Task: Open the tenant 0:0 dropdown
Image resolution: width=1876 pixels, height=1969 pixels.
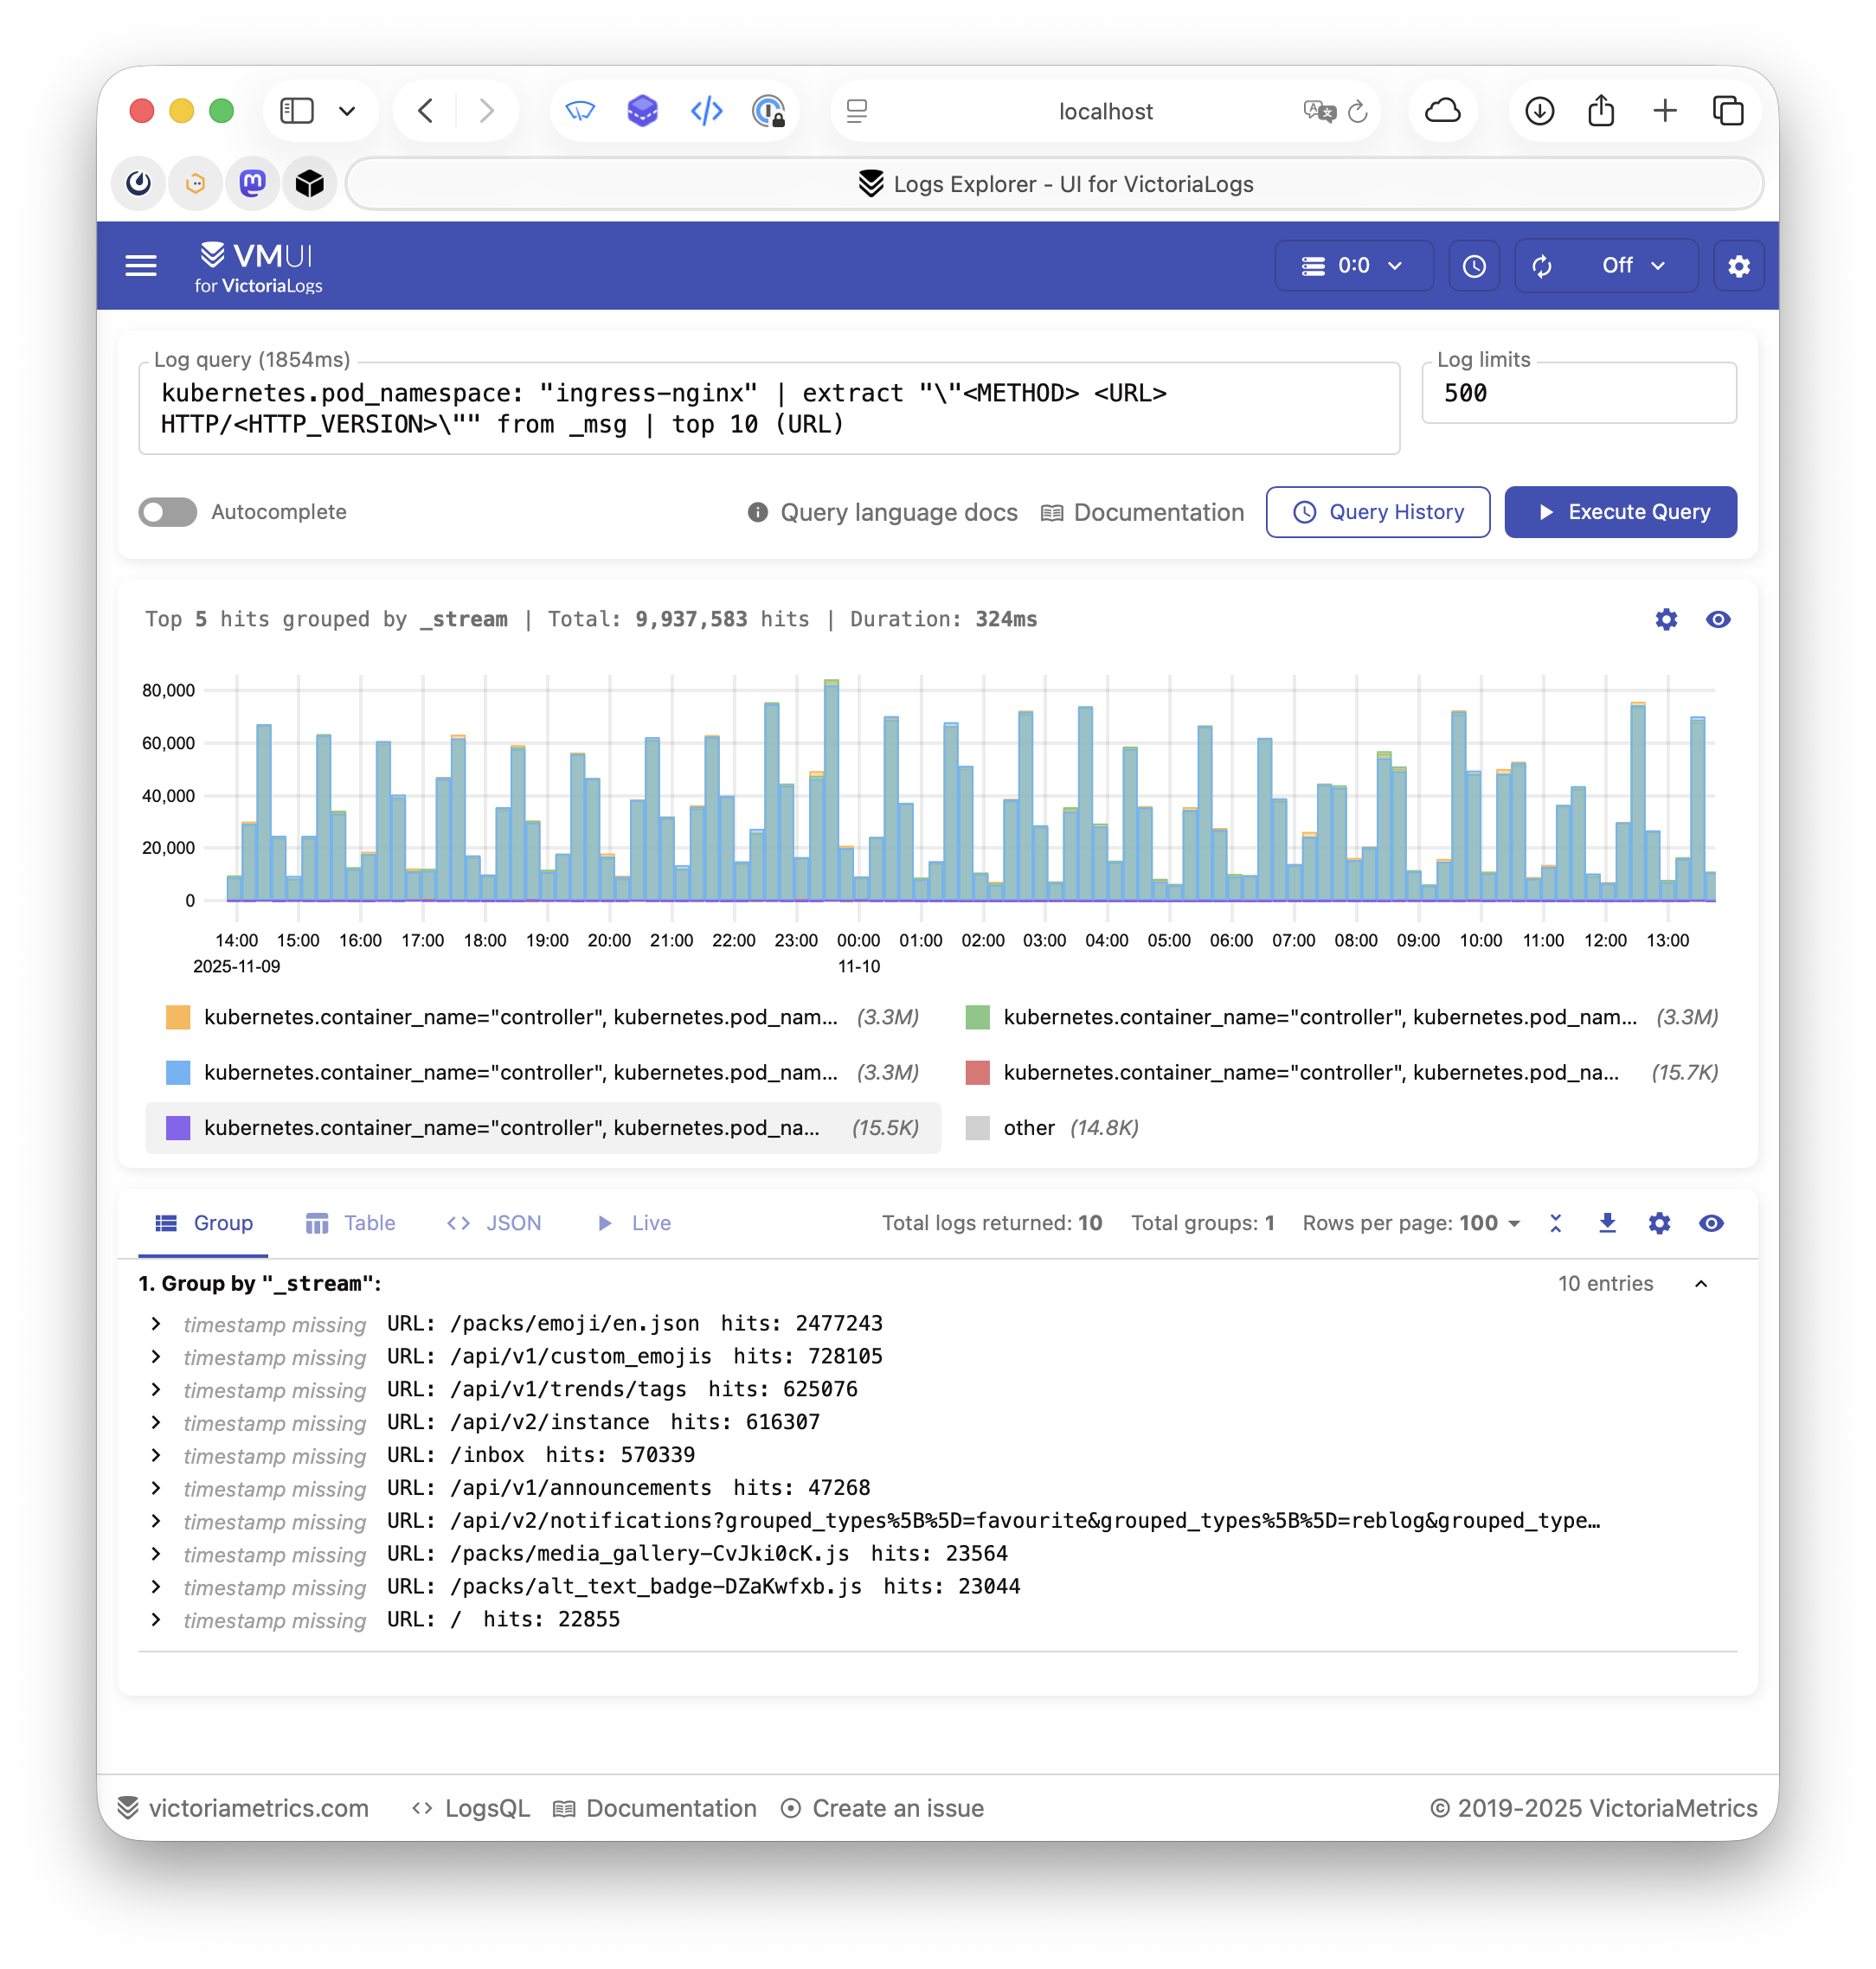Action: (x=1353, y=266)
